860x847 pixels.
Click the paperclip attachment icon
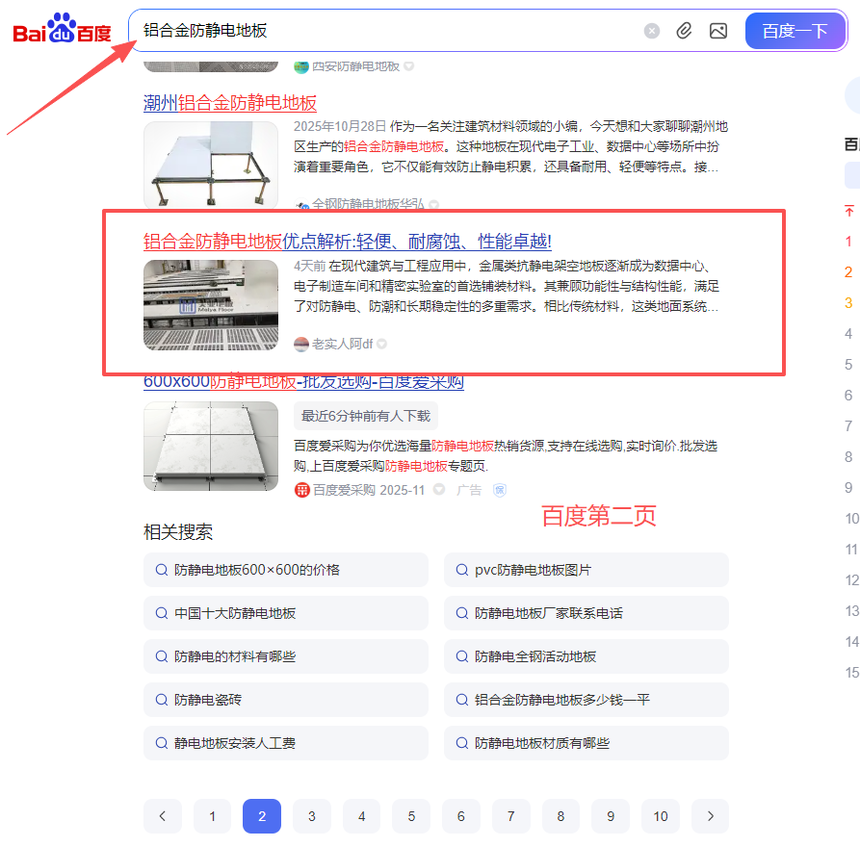click(x=684, y=31)
